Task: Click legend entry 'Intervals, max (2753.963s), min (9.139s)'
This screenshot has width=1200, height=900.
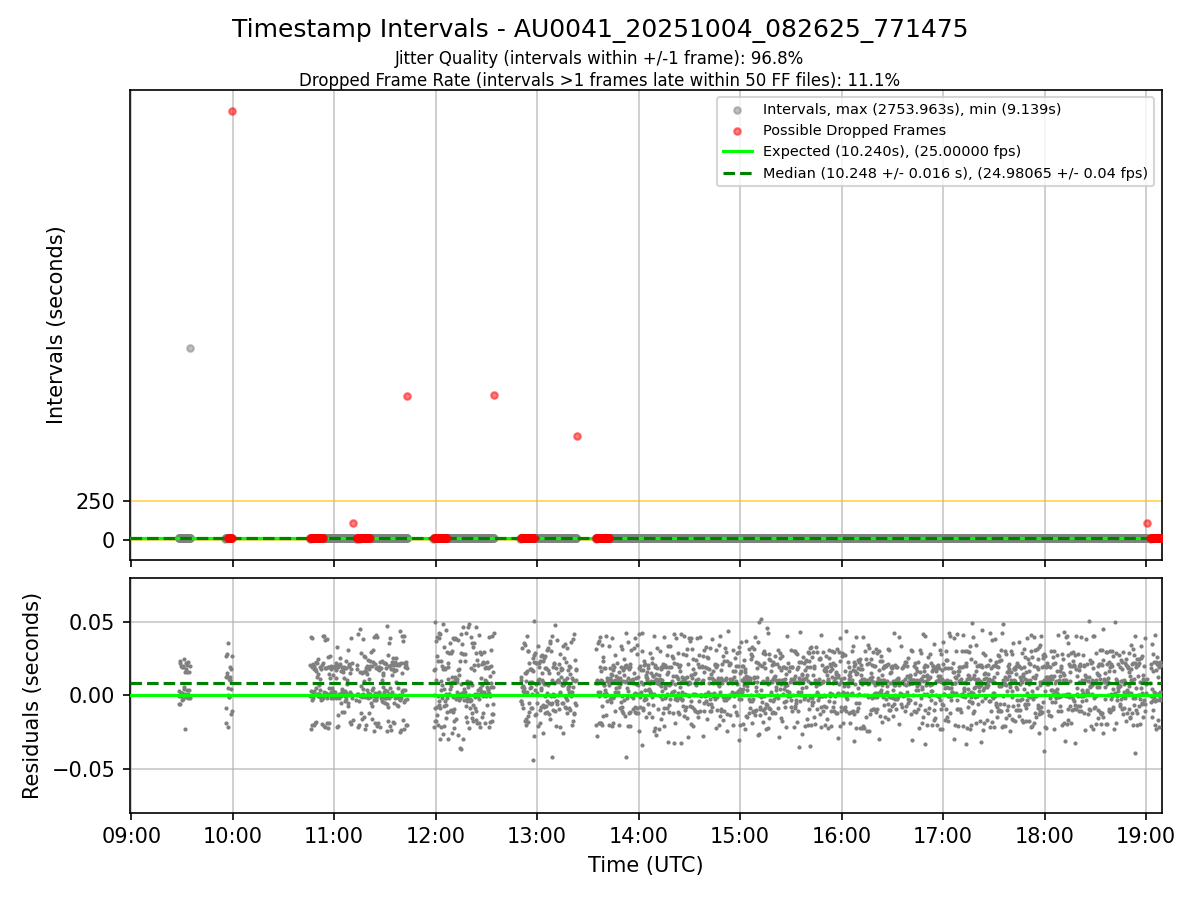Action: [x=911, y=109]
